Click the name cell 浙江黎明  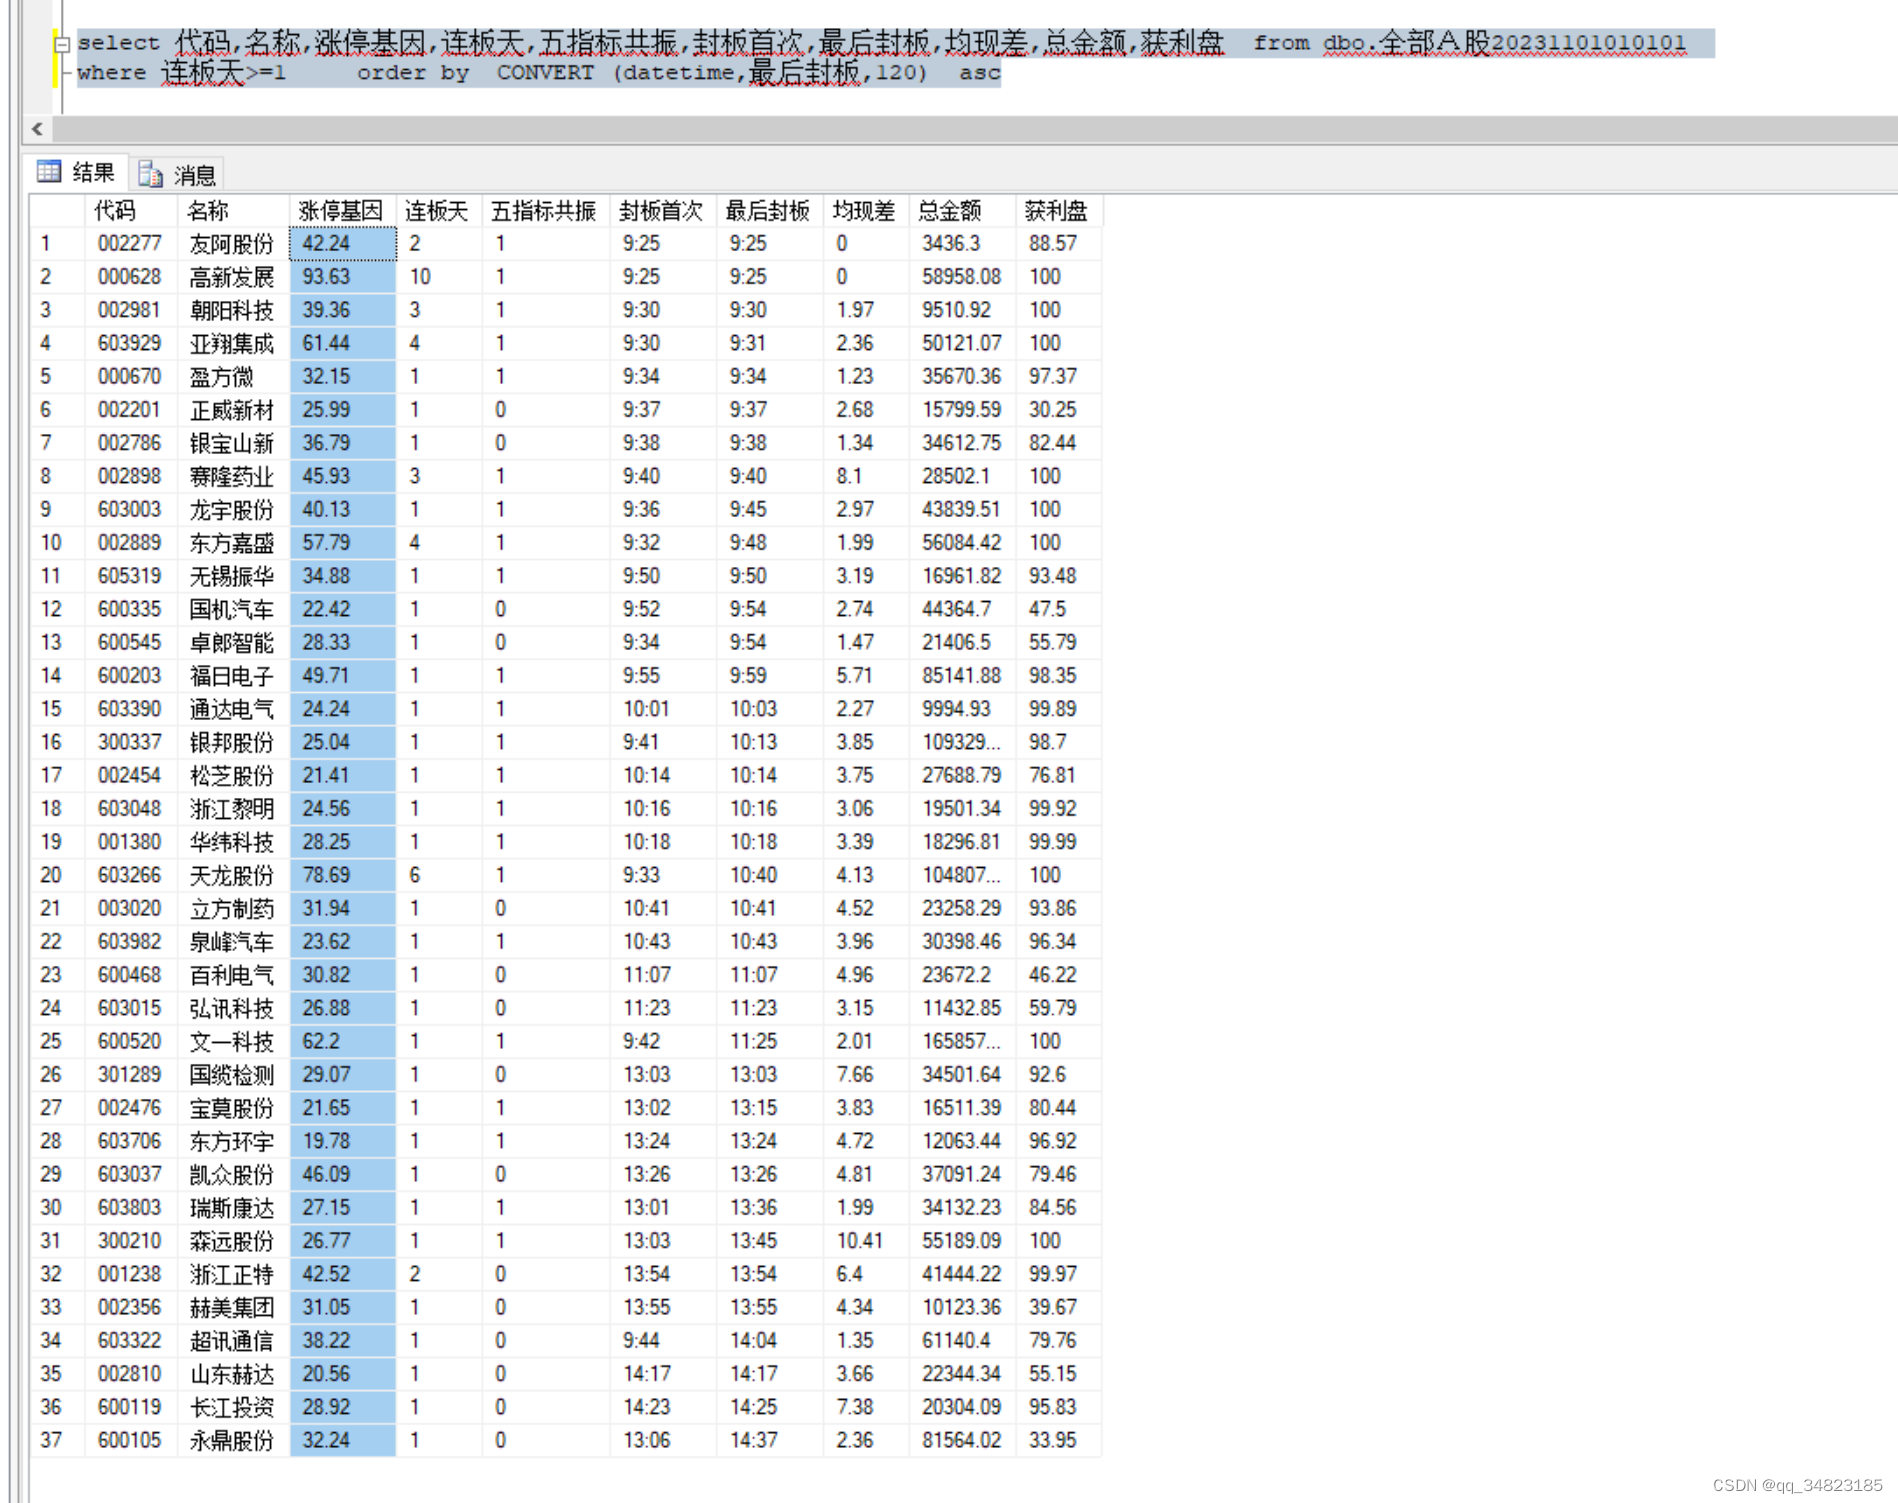pyautogui.click(x=234, y=809)
